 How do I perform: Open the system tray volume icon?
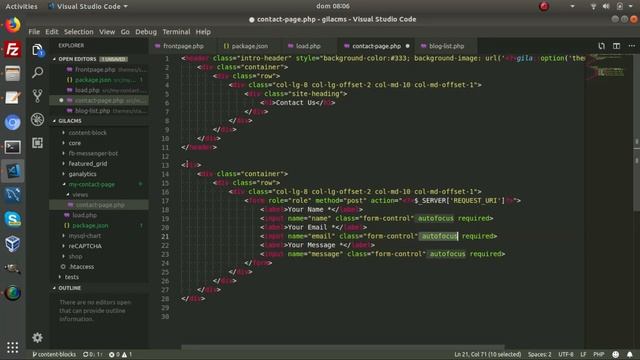(x=606, y=6)
